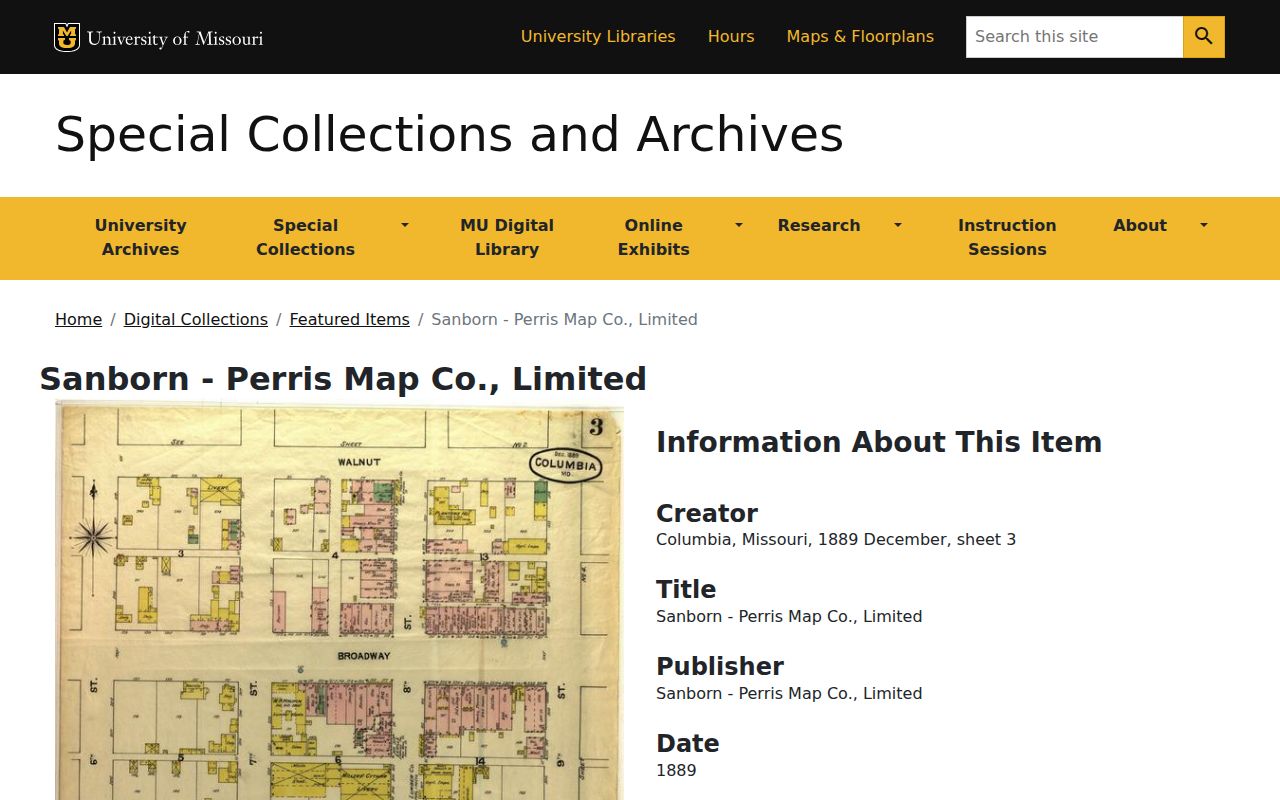This screenshot has width=1280, height=800.
Task: Click the University of Missouri logo
Action: point(158,37)
